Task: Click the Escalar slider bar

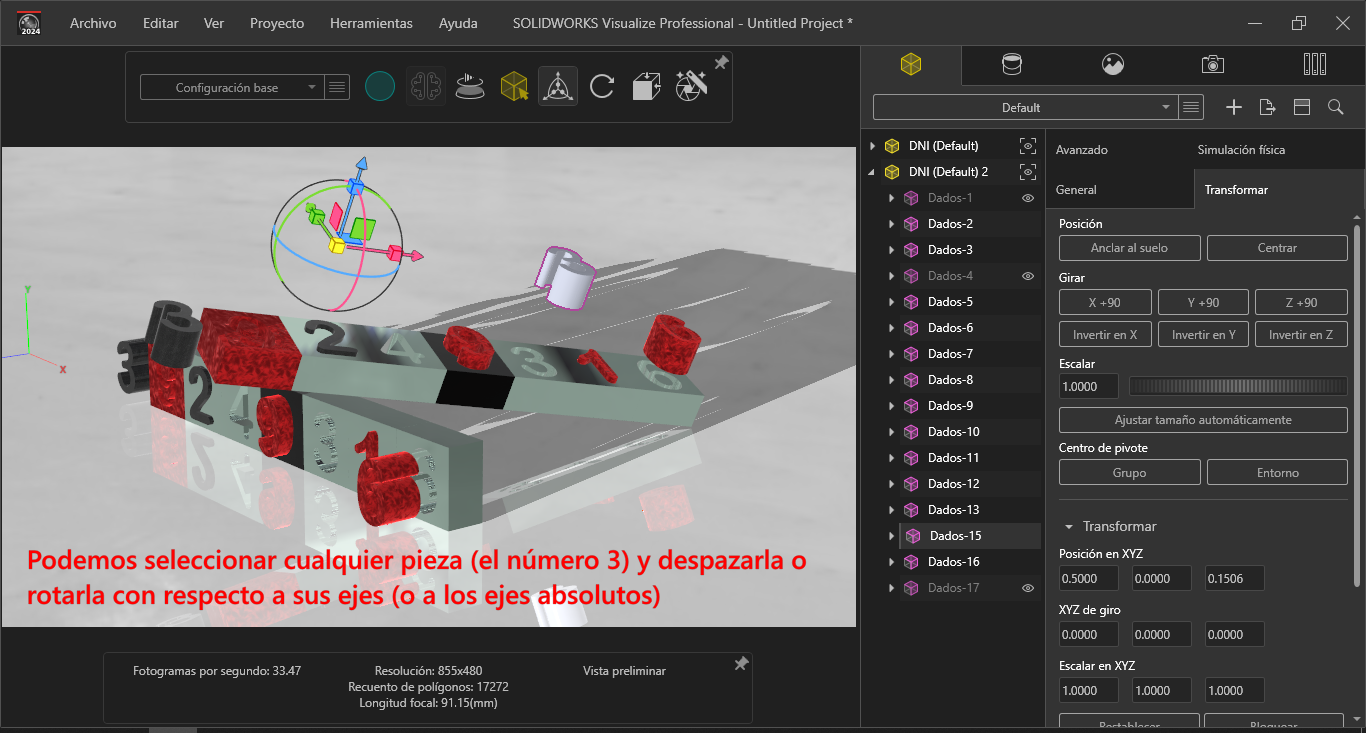Action: tap(1238, 386)
